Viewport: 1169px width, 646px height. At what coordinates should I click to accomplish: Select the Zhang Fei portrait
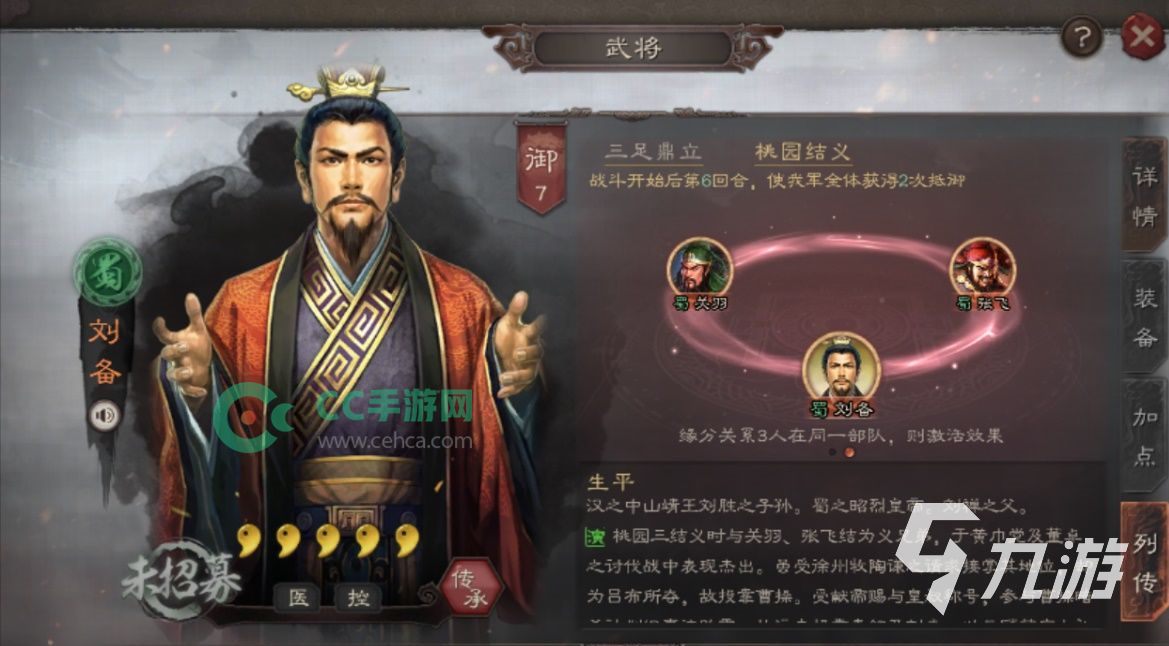pos(982,269)
